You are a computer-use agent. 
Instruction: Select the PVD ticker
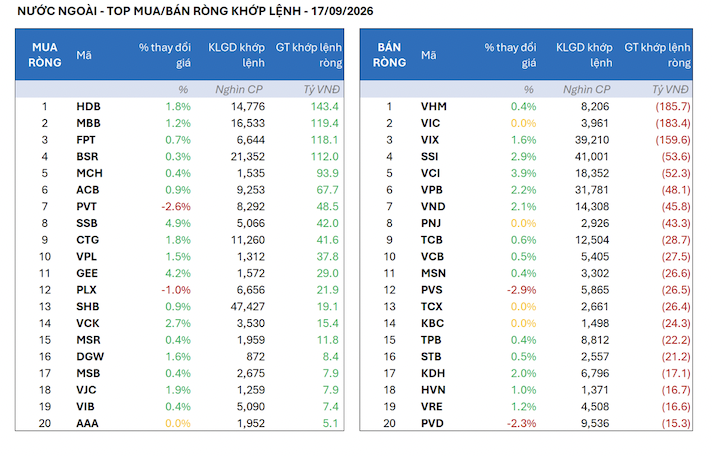(x=432, y=423)
